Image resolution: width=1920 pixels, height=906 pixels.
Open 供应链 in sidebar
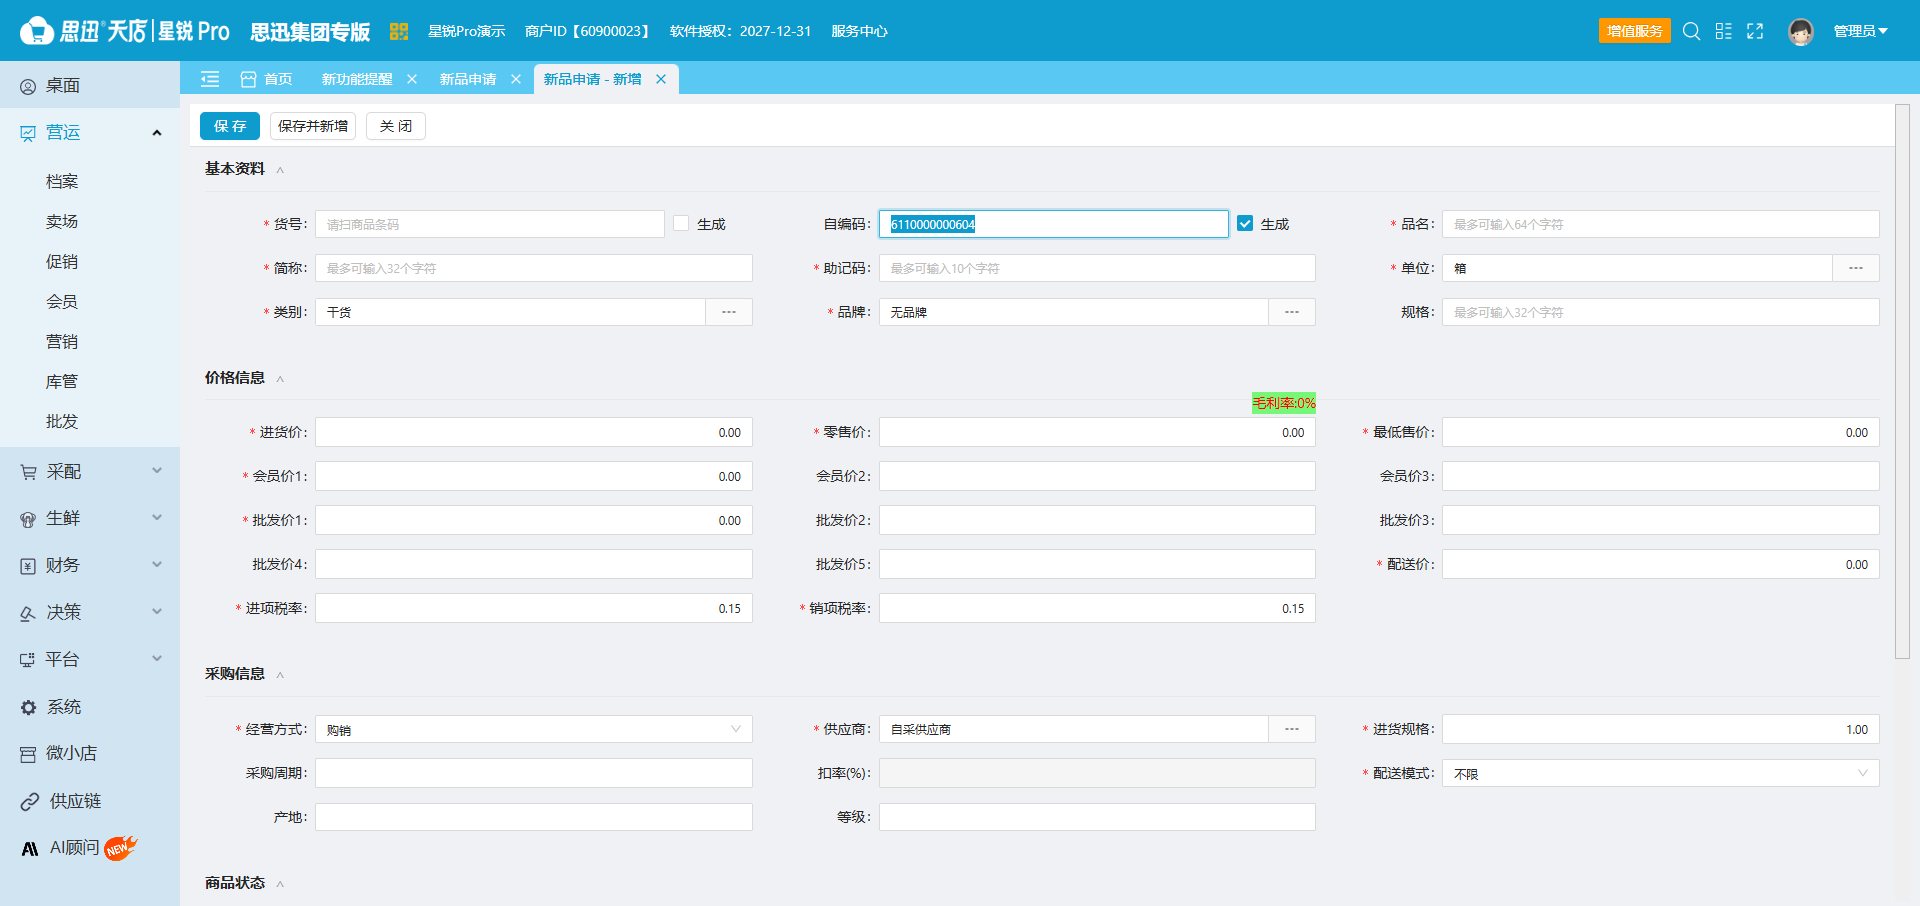pyautogui.click(x=90, y=801)
